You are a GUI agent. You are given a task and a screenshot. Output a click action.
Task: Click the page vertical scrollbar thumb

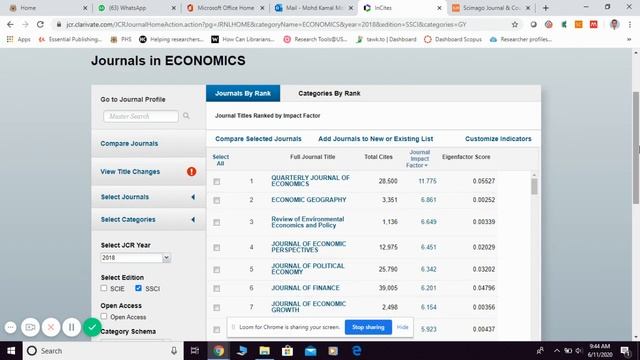(x=636, y=147)
